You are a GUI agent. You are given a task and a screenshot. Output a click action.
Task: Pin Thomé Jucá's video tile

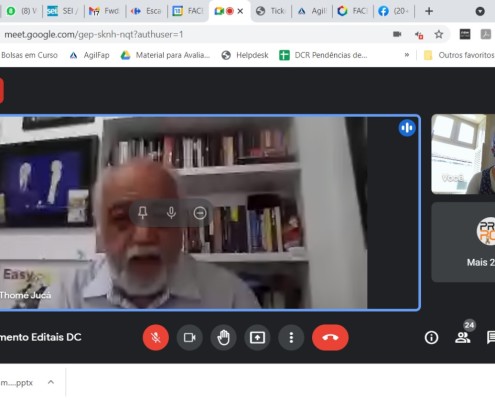(143, 213)
